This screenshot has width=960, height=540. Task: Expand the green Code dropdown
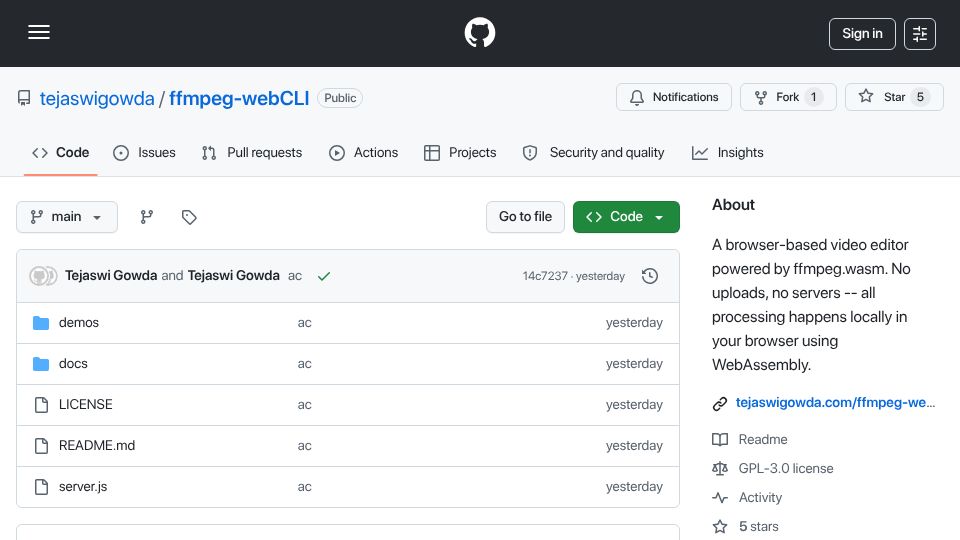[626, 217]
